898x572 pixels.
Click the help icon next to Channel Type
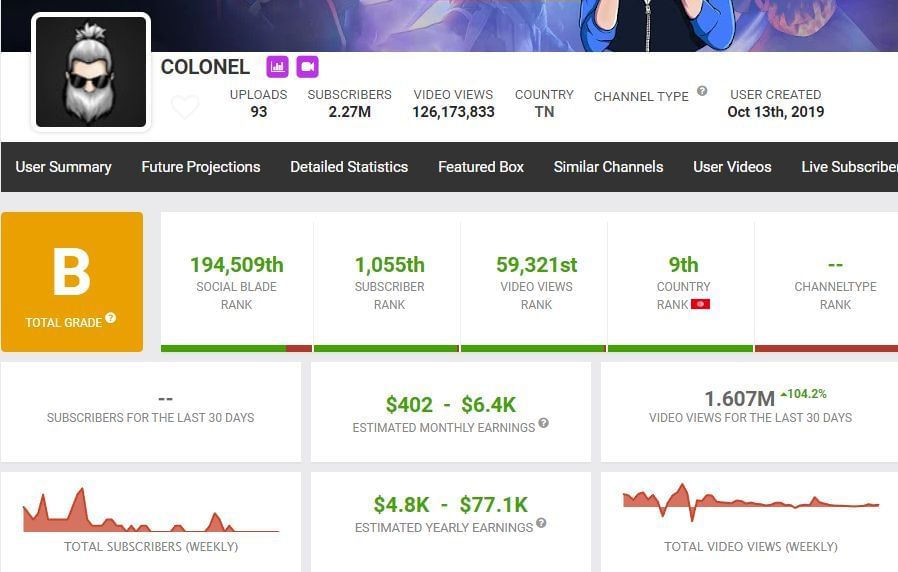(x=702, y=91)
